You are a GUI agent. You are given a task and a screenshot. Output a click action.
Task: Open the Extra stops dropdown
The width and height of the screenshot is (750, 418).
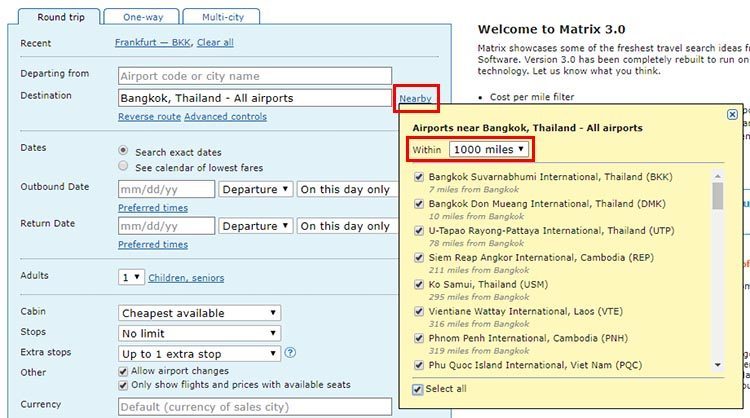199,354
